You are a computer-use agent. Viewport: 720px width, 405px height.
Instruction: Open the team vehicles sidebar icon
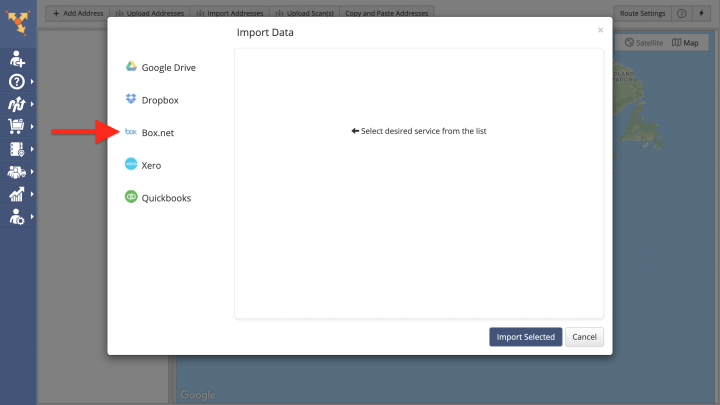(x=17, y=172)
